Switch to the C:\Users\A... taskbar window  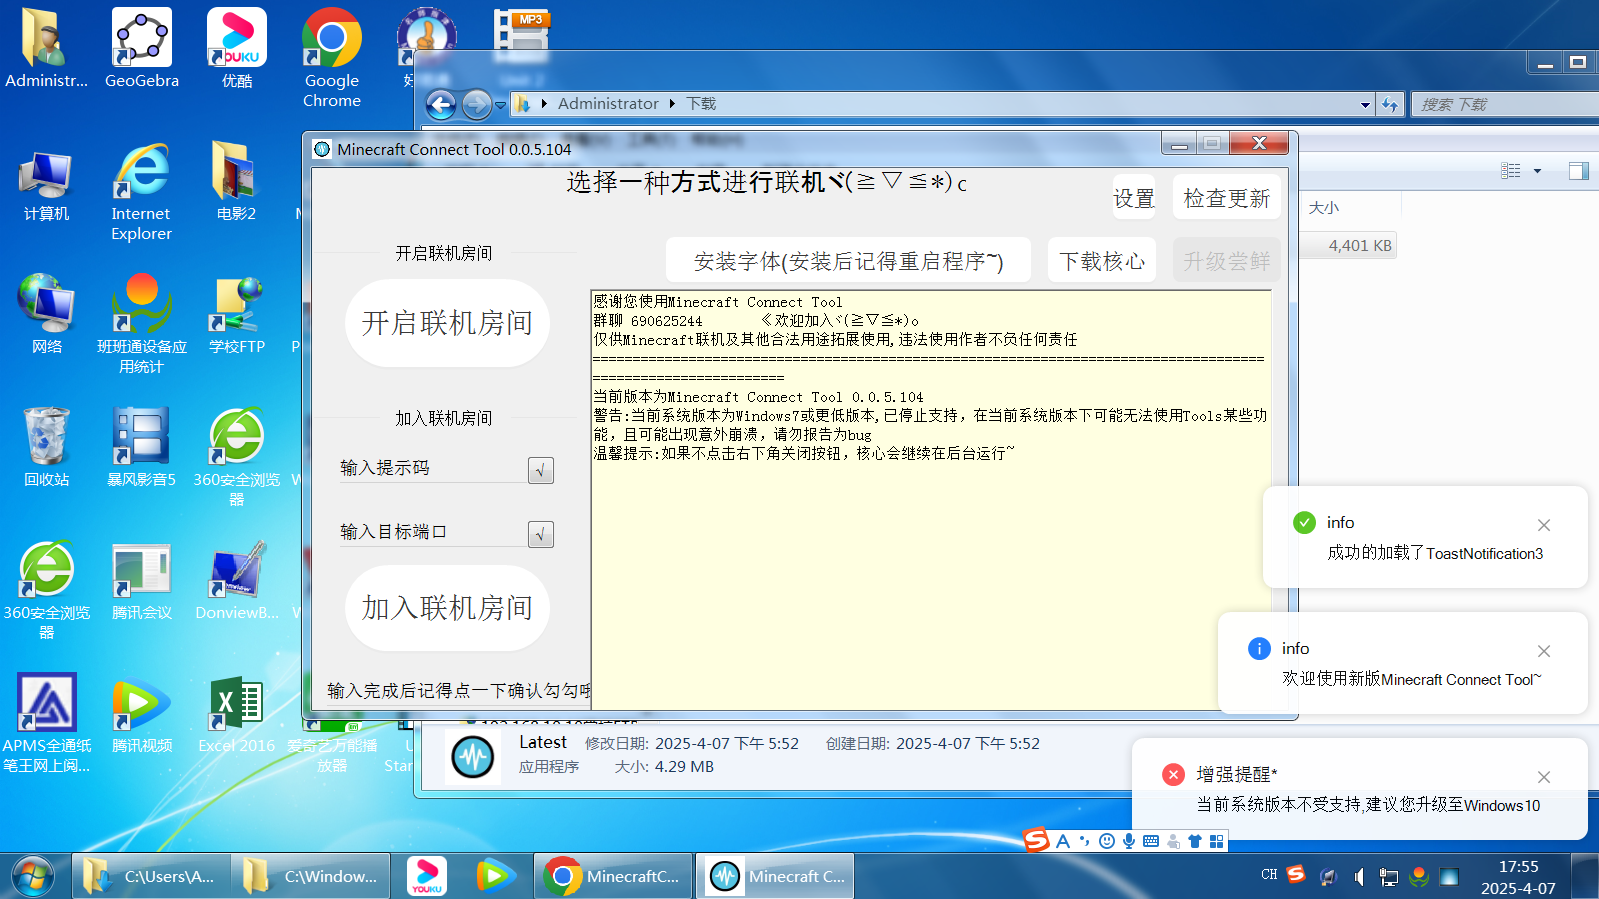point(151,876)
